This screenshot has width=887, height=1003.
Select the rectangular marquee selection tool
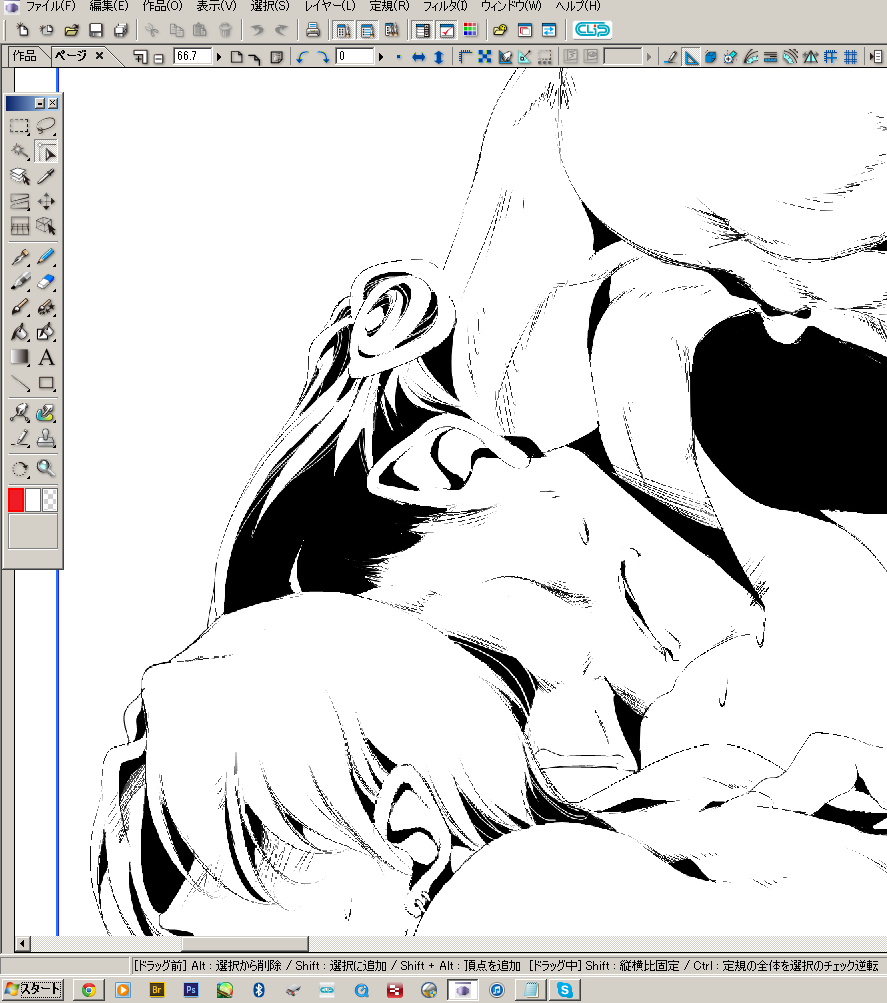[20, 126]
